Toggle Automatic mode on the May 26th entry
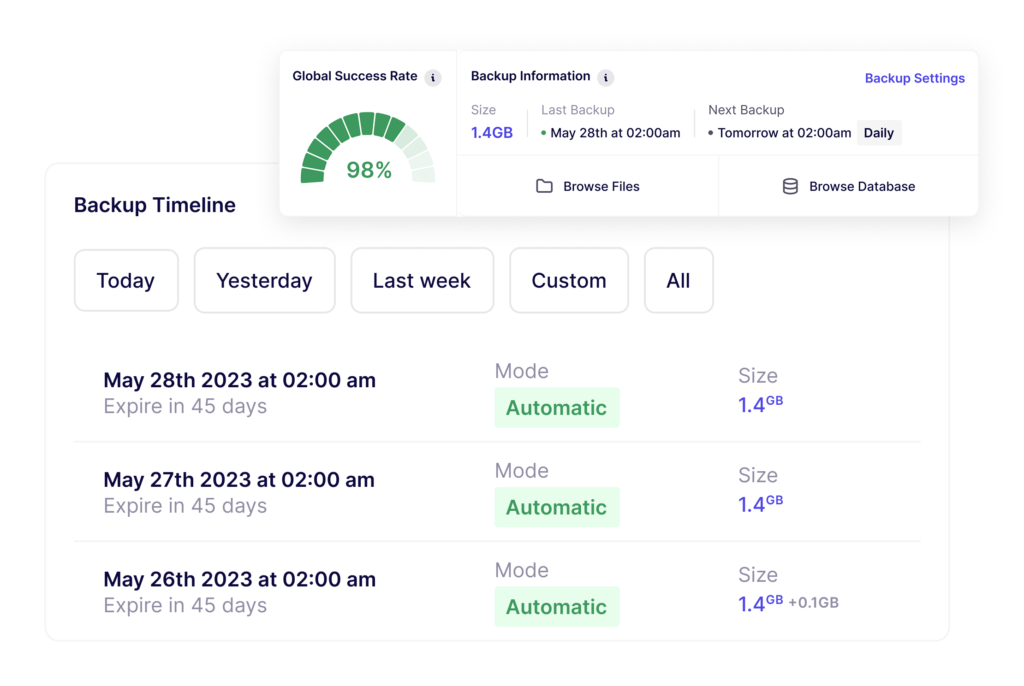 (x=557, y=606)
